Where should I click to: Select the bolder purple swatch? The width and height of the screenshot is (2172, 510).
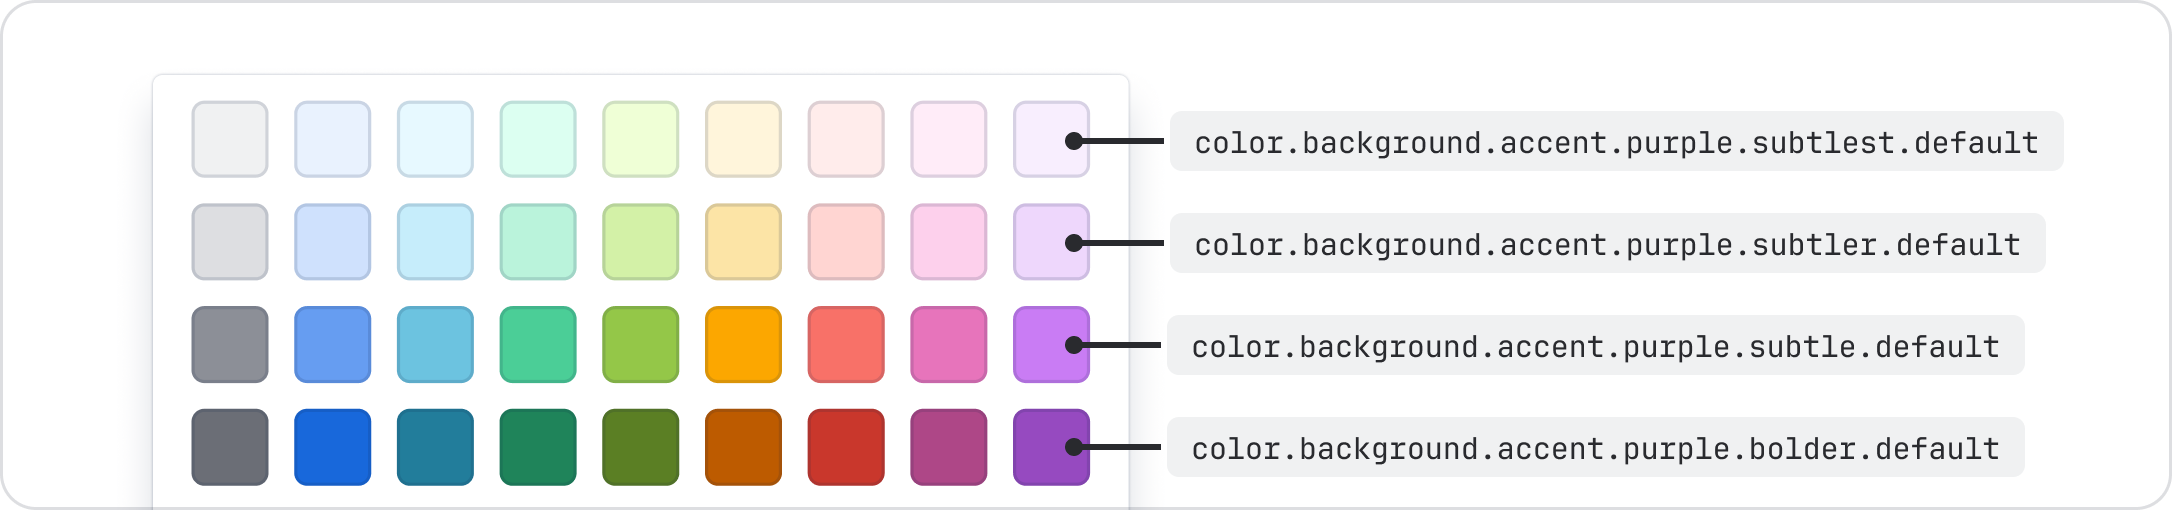pos(1050,447)
